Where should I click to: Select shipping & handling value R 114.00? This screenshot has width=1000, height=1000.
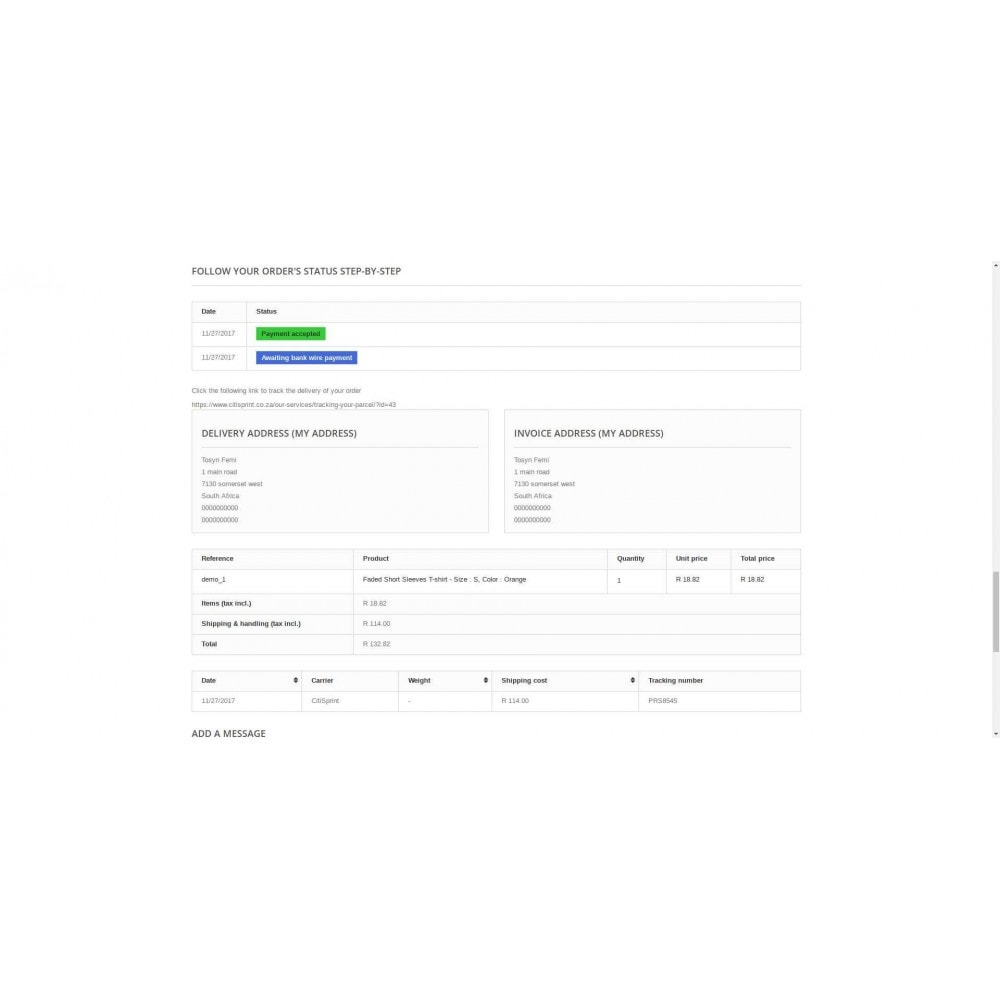[x=376, y=624]
